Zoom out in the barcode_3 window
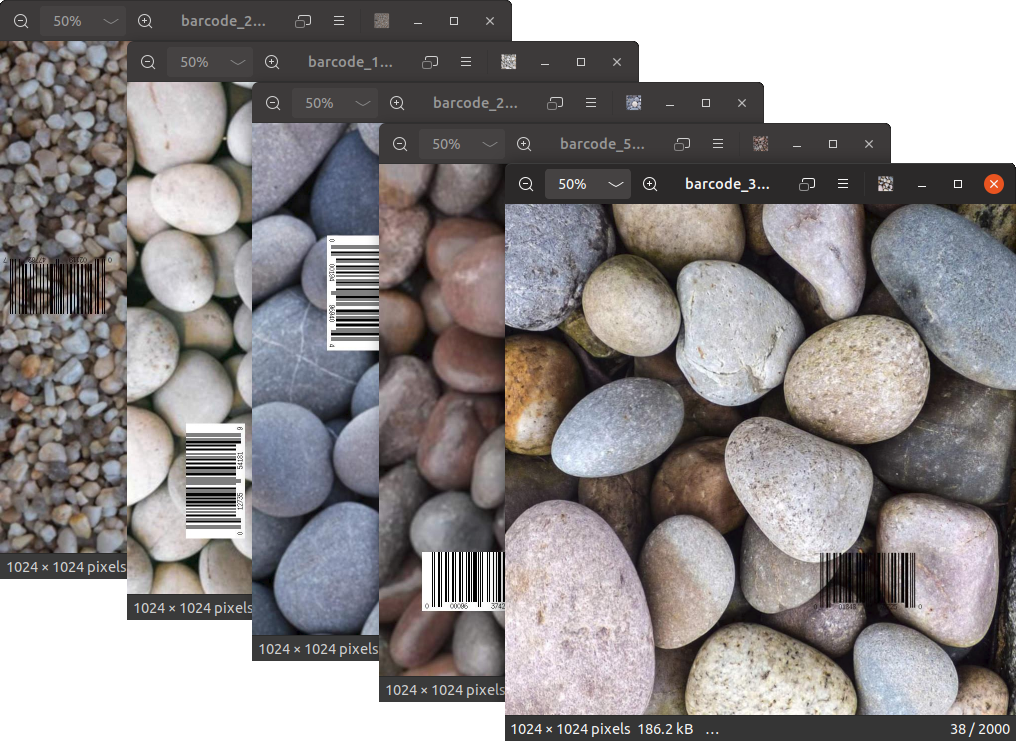The height and width of the screenshot is (741, 1016). [x=526, y=184]
